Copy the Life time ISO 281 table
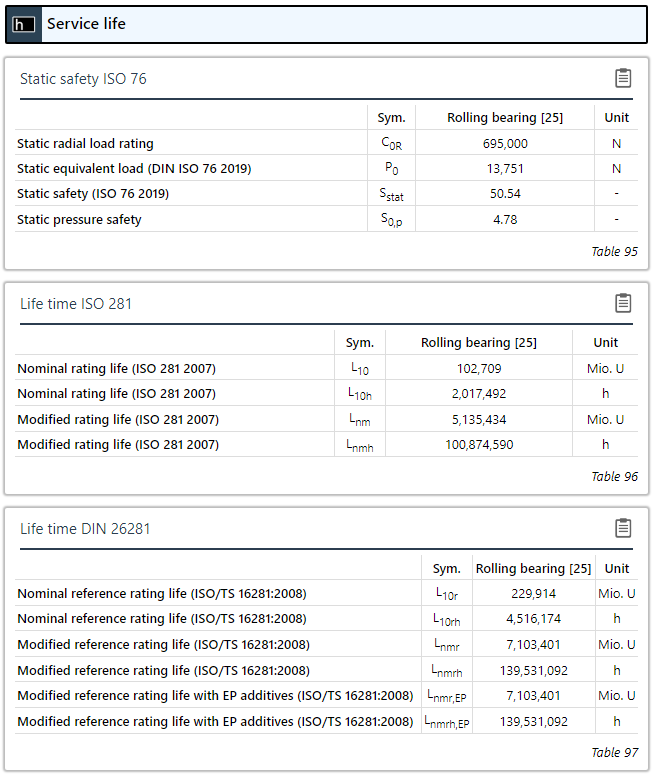 [x=623, y=303]
